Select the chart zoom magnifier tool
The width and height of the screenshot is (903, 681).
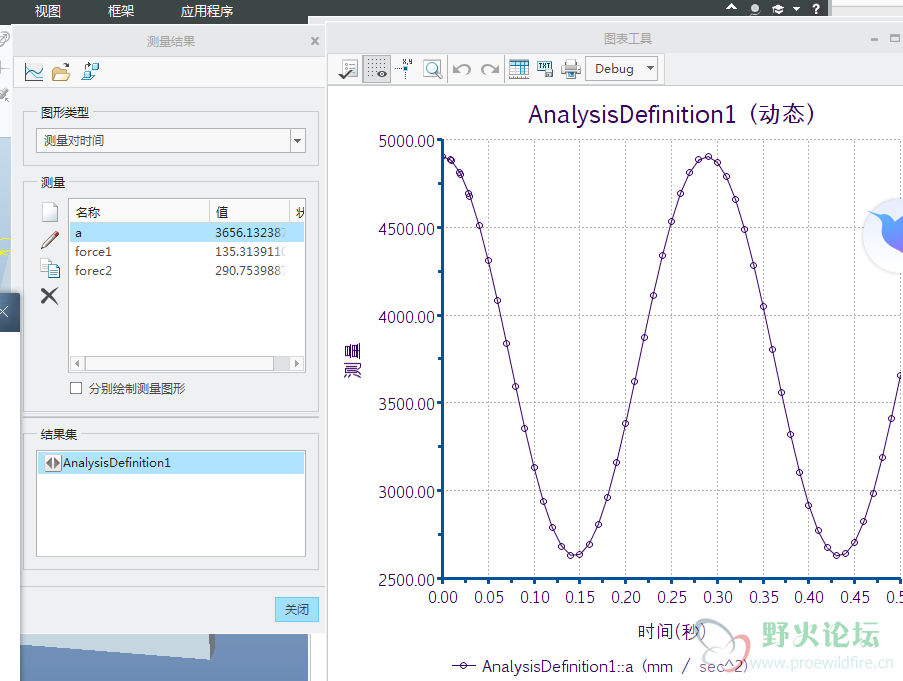coord(432,70)
